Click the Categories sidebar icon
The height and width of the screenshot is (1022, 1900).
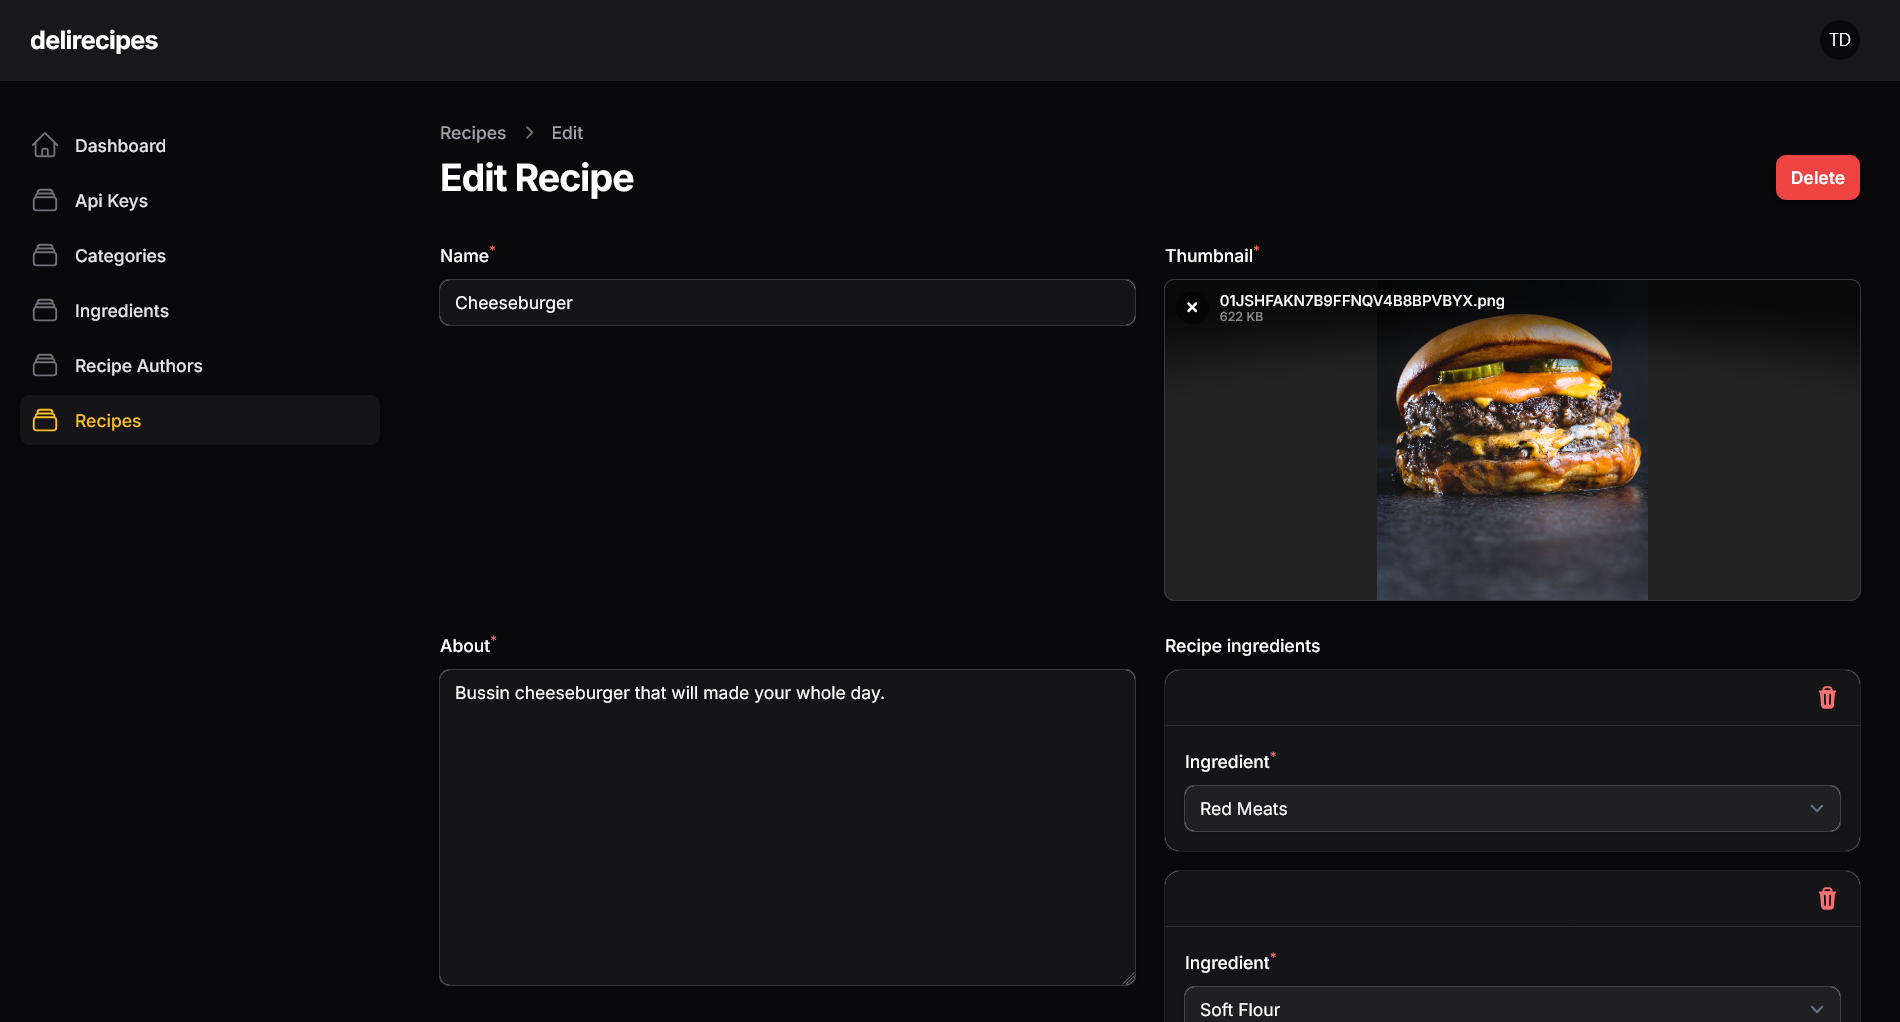tap(45, 256)
